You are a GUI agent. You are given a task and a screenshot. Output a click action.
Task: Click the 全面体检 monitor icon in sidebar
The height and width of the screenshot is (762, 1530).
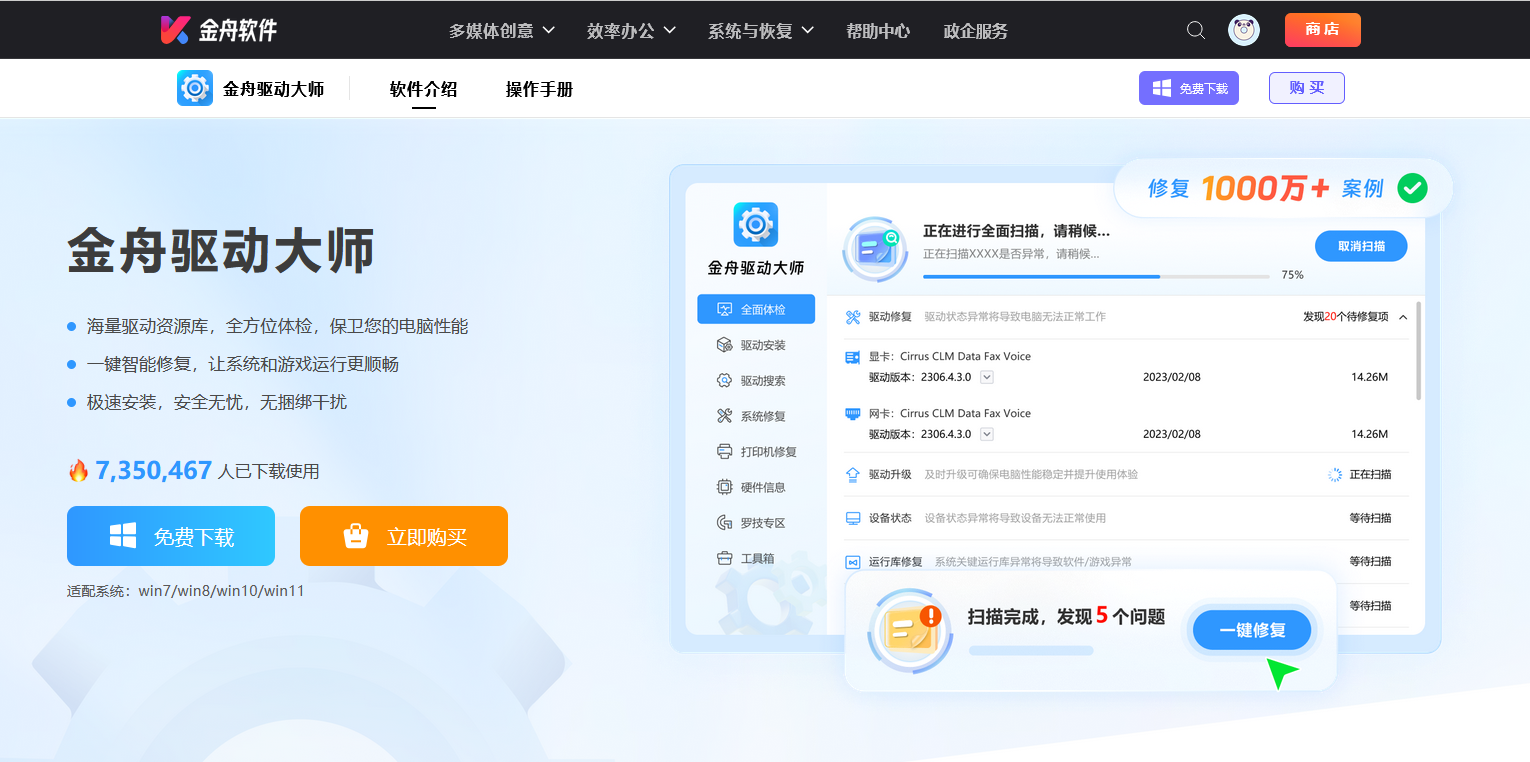725,310
